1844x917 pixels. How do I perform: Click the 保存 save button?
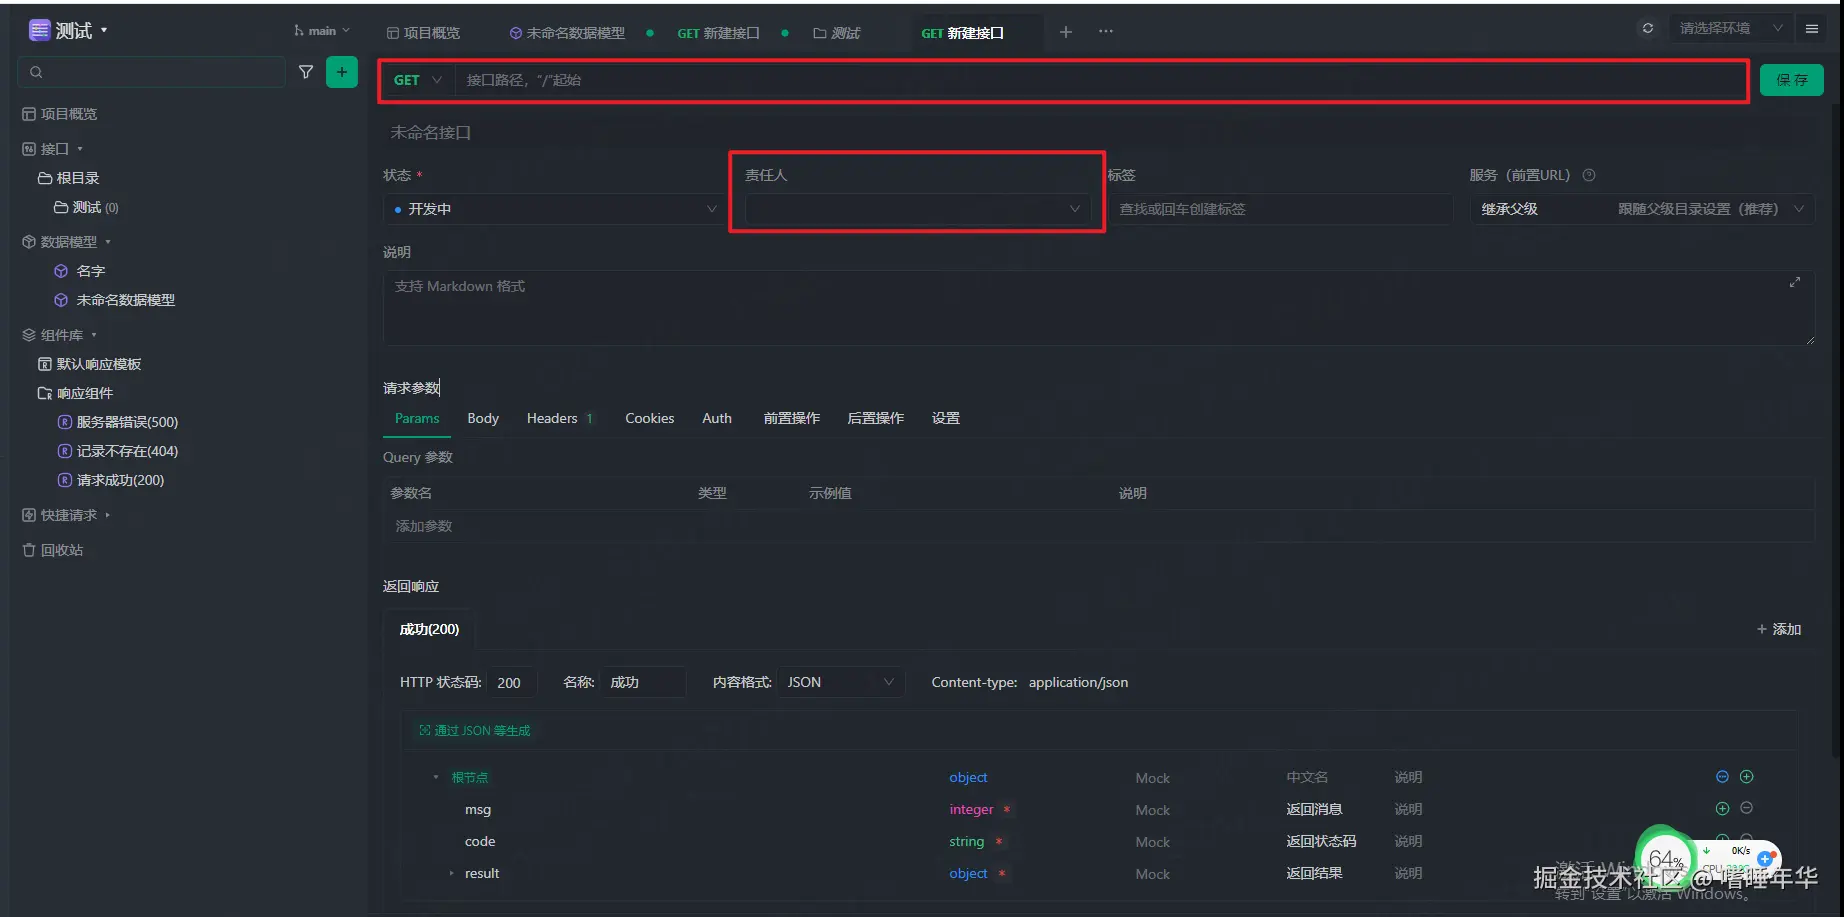coord(1792,80)
